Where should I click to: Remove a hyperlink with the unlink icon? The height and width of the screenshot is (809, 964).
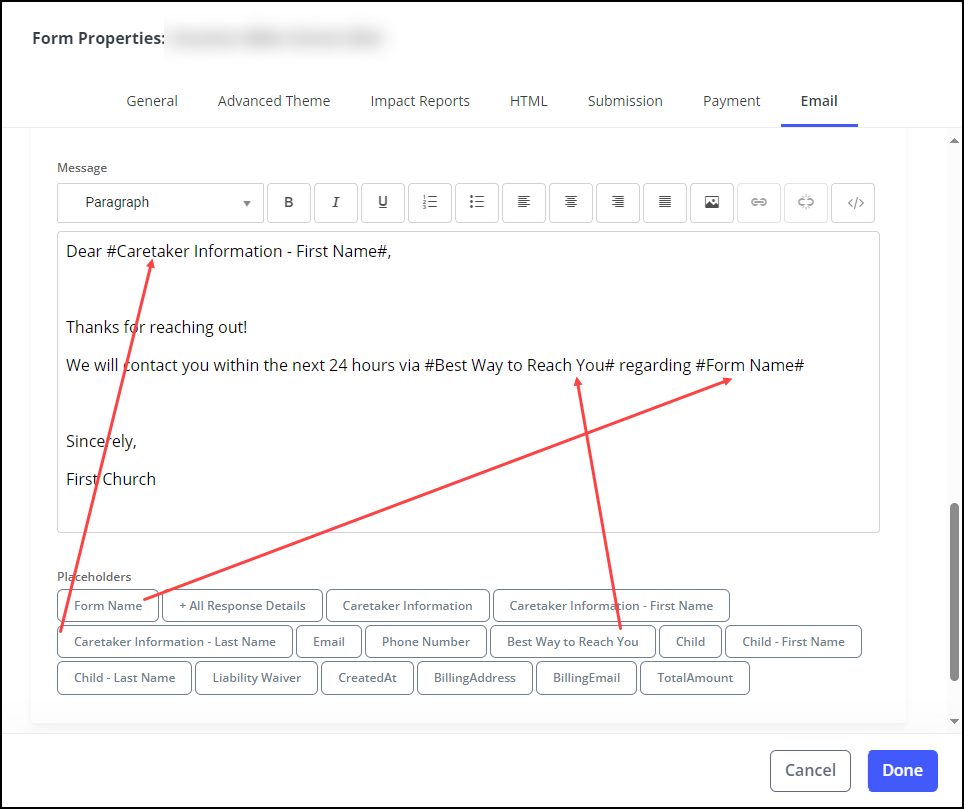point(806,203)
